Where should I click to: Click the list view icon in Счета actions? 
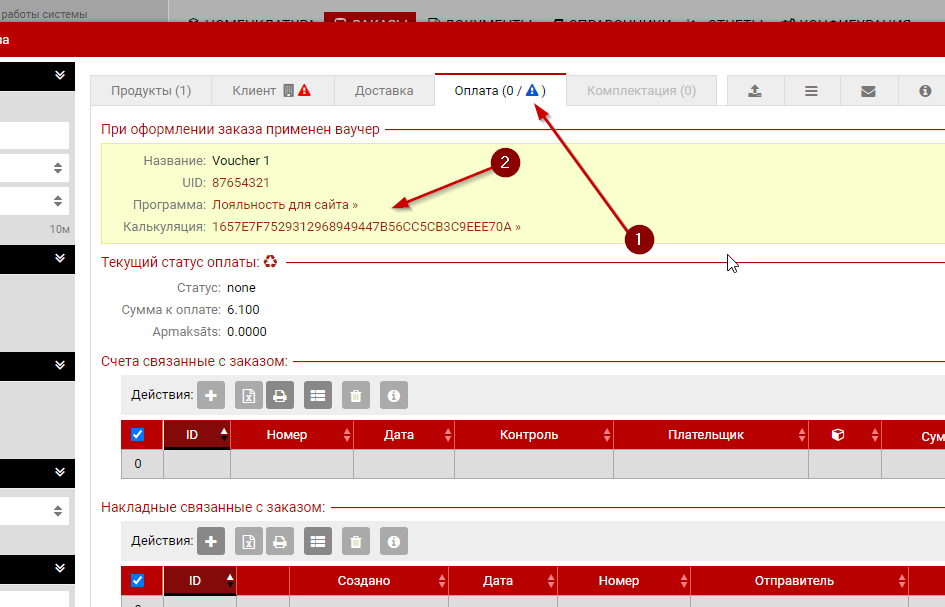coord(317,396)
